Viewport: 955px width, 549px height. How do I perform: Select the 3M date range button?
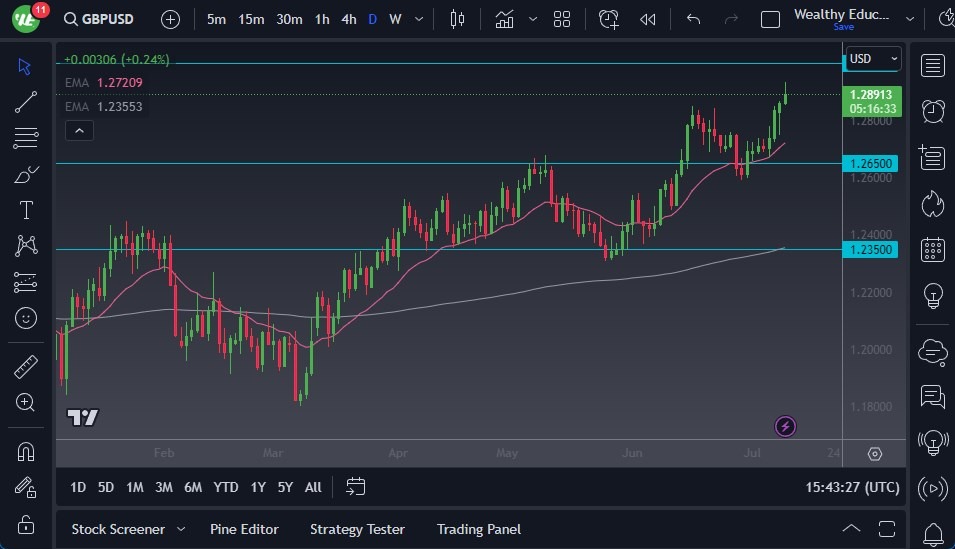click(x=164, y=487)
